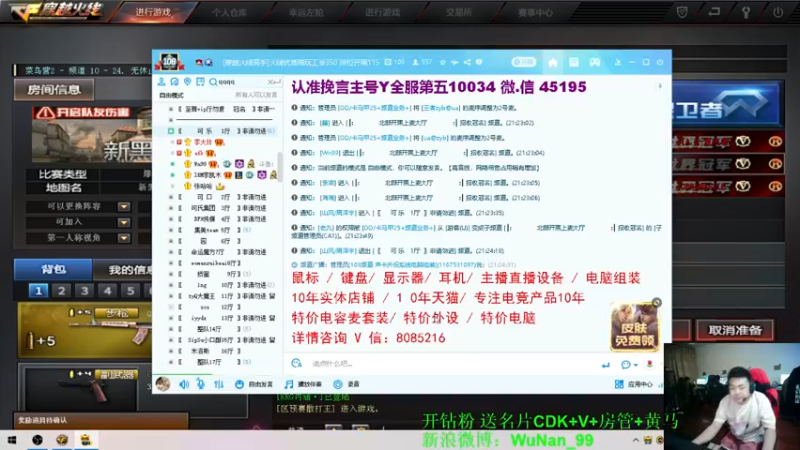This screenshot has width=800, height=450.
Task: Open 个人仓库 tab in game top menu
Action: tap(230, 12)
